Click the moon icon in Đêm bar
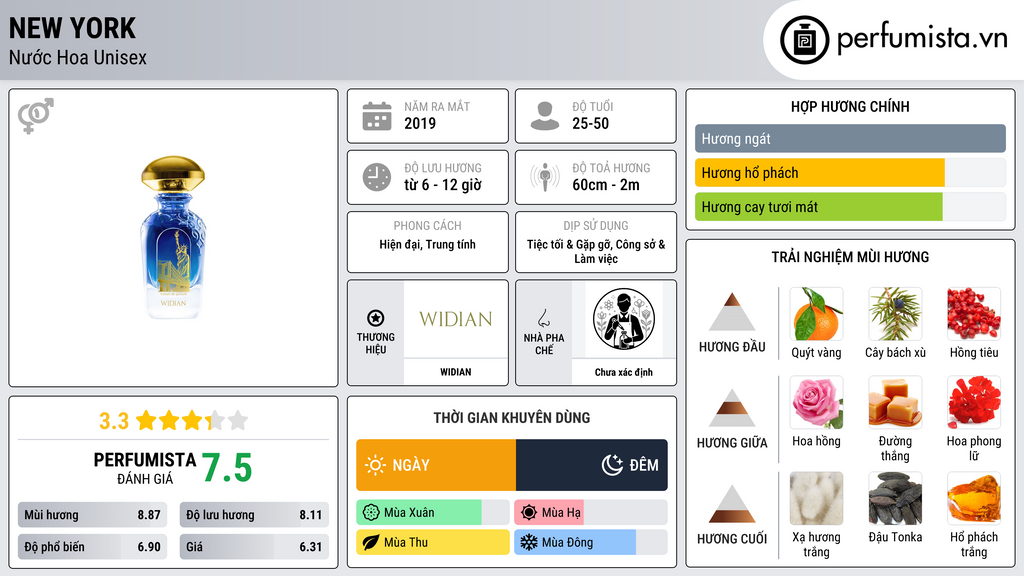Image resolution: width=1024 pixels, height=576 pixels. (612, 465)
